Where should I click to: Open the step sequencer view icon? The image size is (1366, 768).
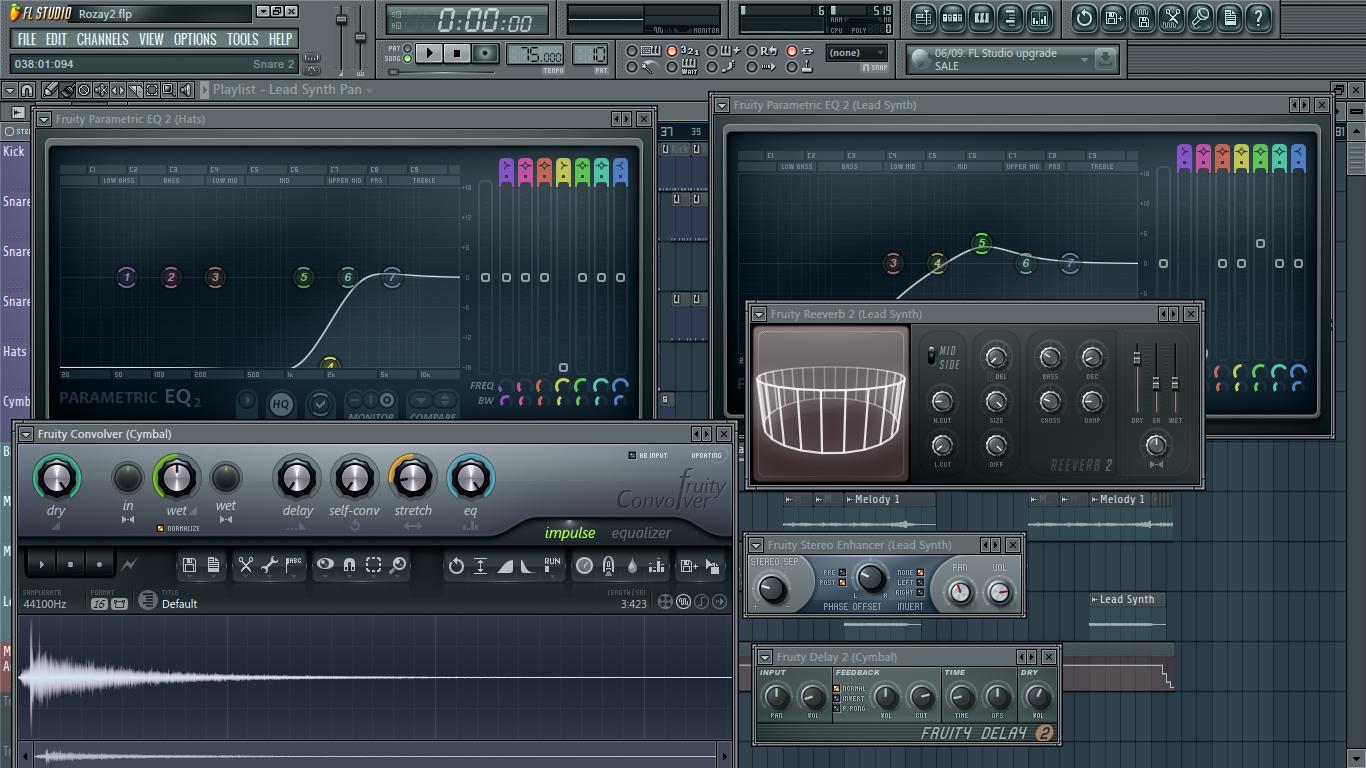click(952, 17)
